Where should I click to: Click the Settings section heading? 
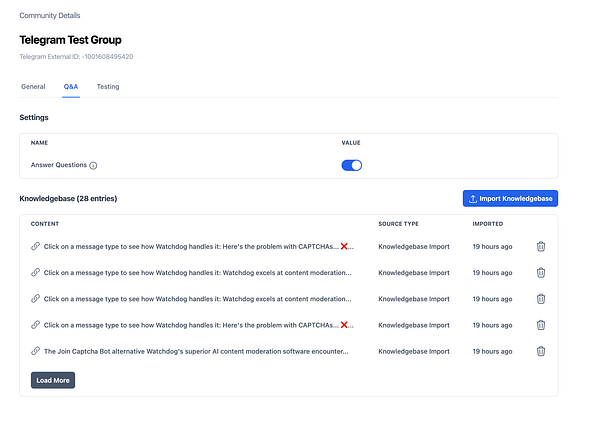click(34, 118)
